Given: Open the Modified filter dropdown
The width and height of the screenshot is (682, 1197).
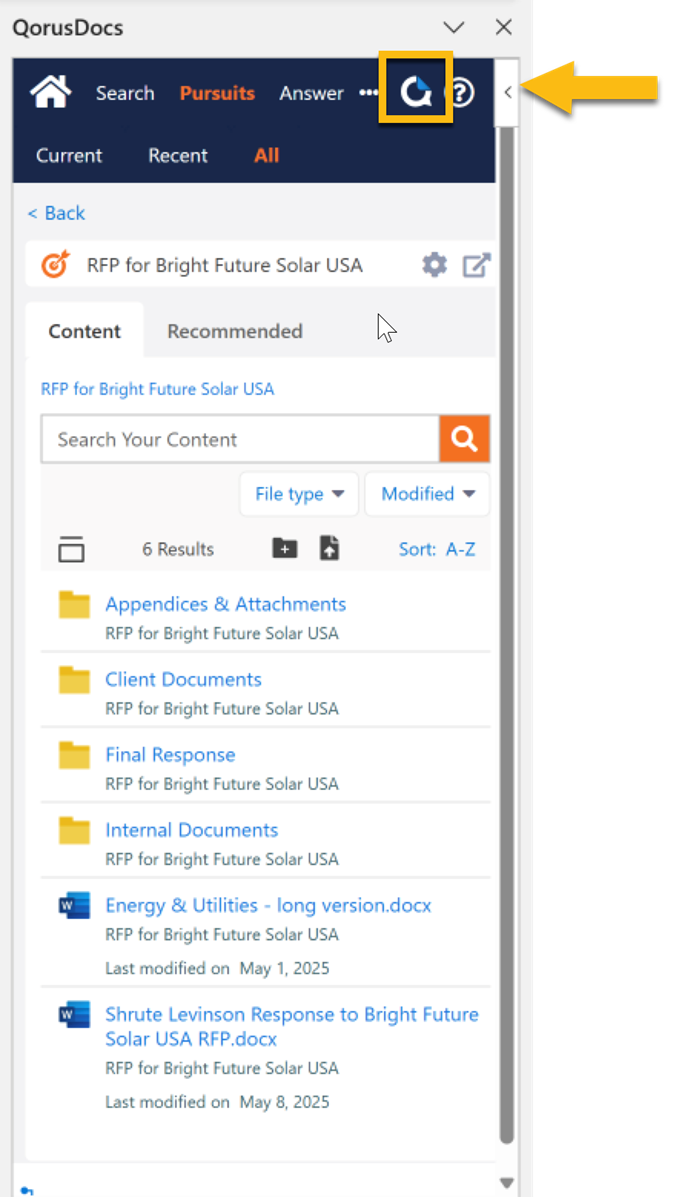Looking at the screenshot, I should coord(427,494).
